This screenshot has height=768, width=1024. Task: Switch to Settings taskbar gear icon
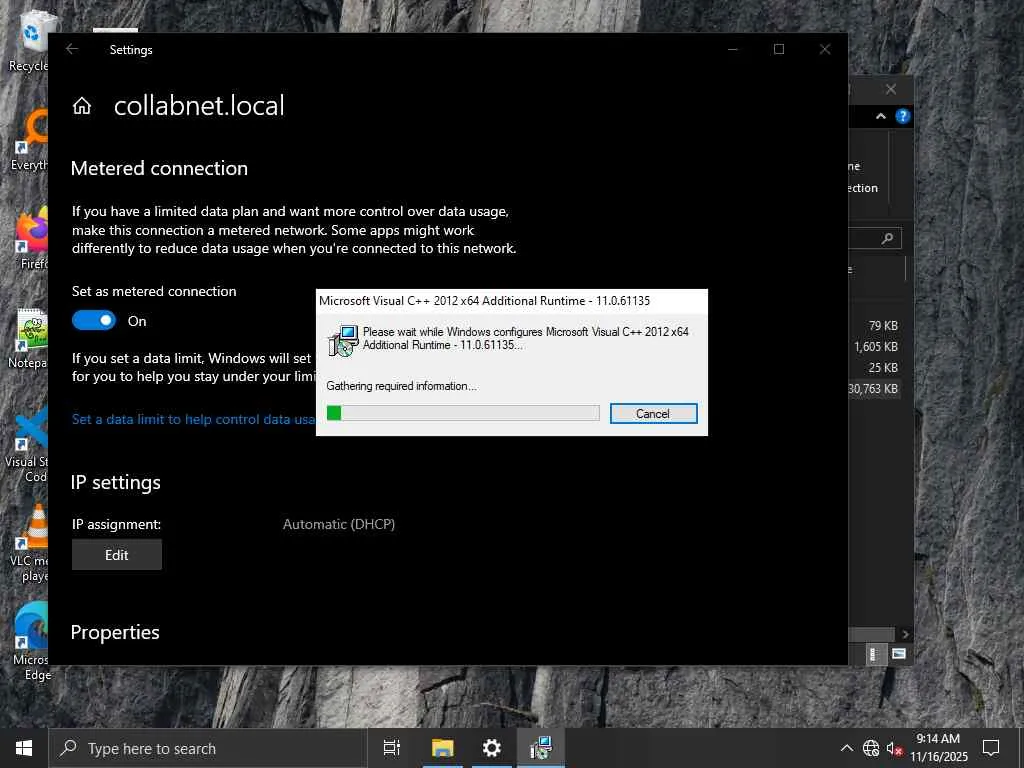(x=491, y=748)
